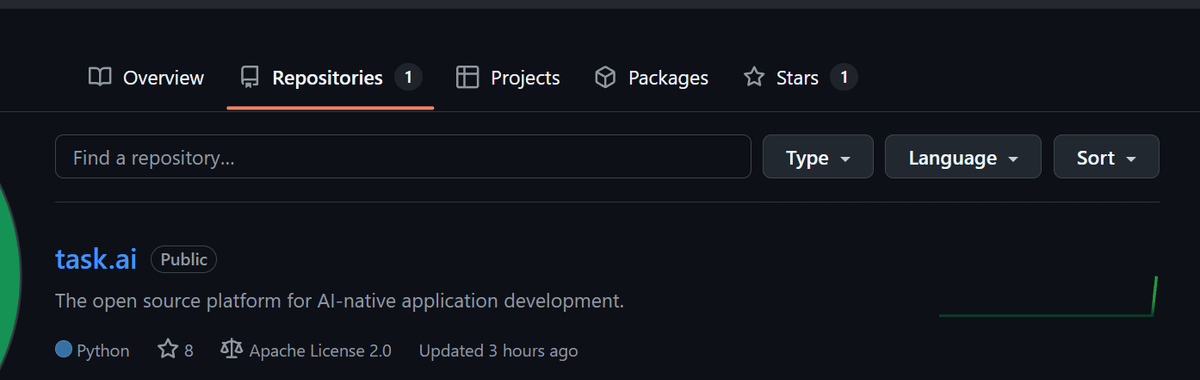Click the Python language label

(x=103, y=351)
